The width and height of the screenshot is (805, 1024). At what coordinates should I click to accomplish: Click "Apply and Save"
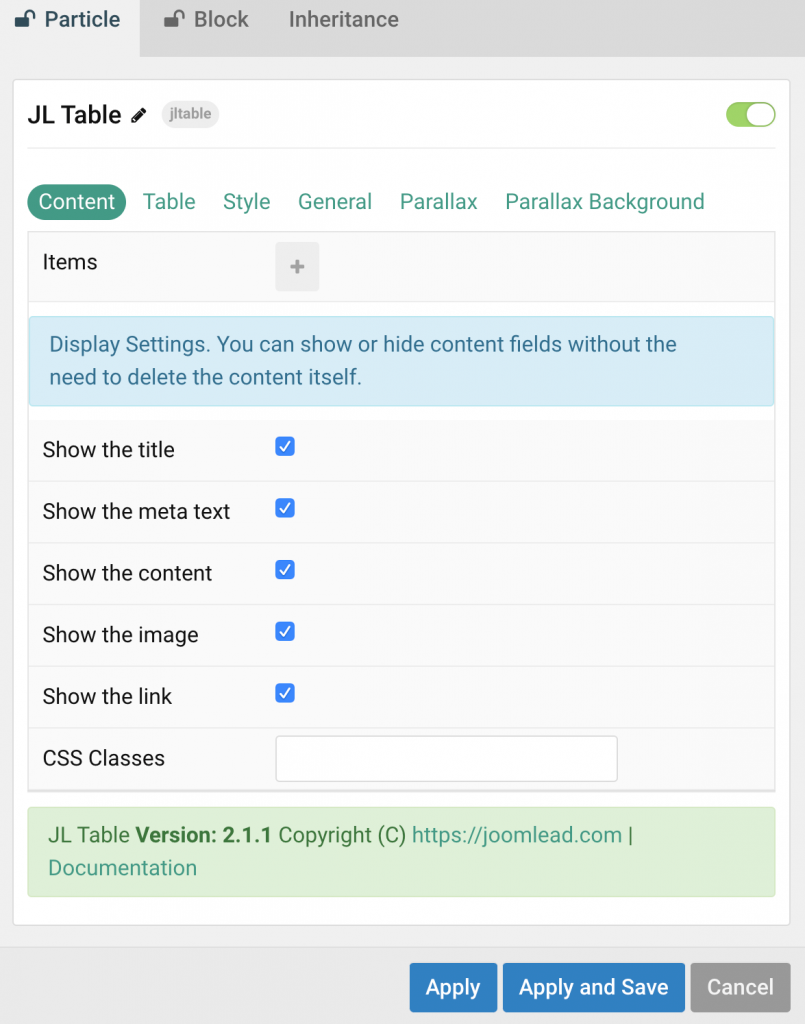(x=593, y=987)
